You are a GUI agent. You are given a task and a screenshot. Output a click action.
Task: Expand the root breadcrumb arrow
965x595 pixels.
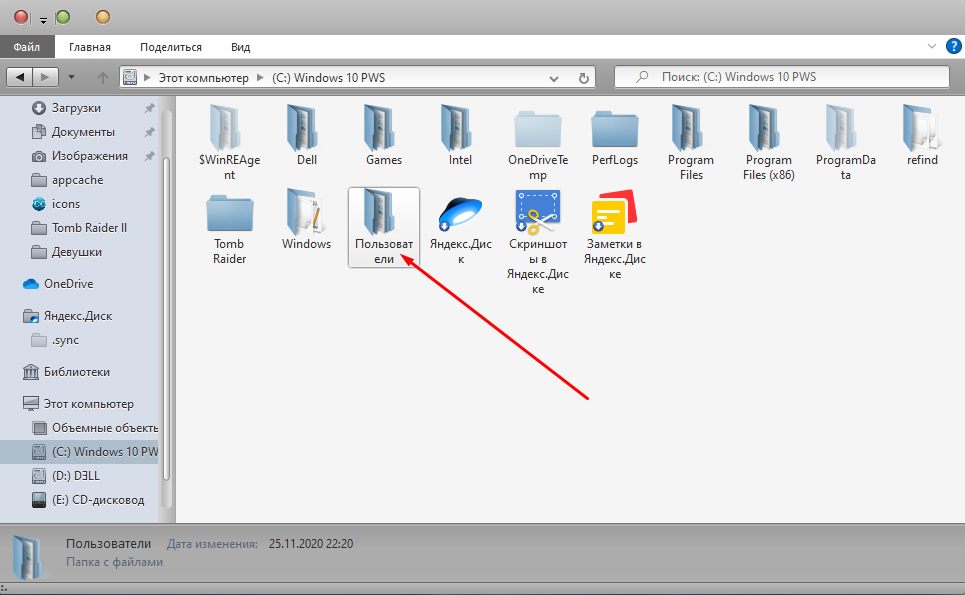[147, 78]
